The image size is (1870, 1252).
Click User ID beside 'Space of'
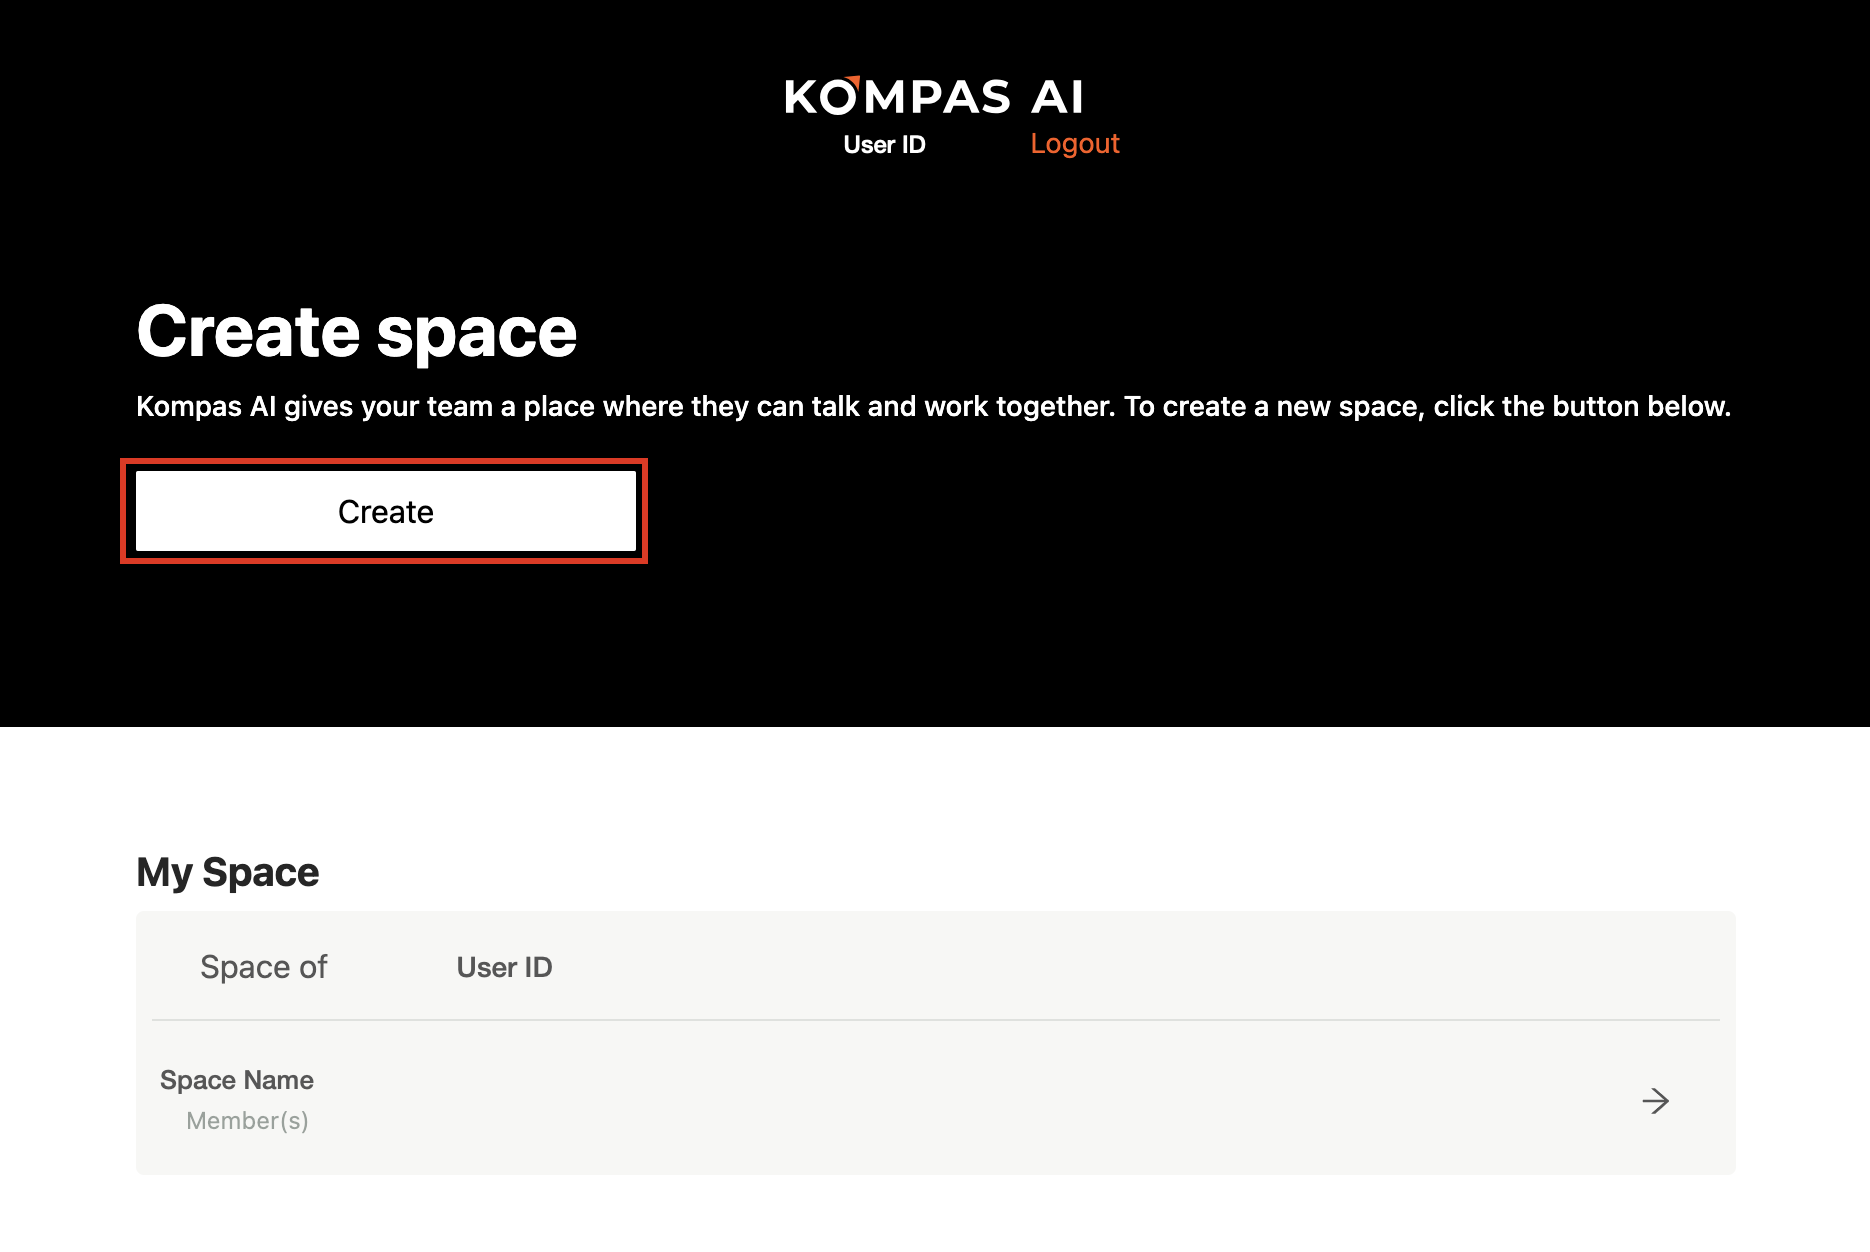coord(504,967)
